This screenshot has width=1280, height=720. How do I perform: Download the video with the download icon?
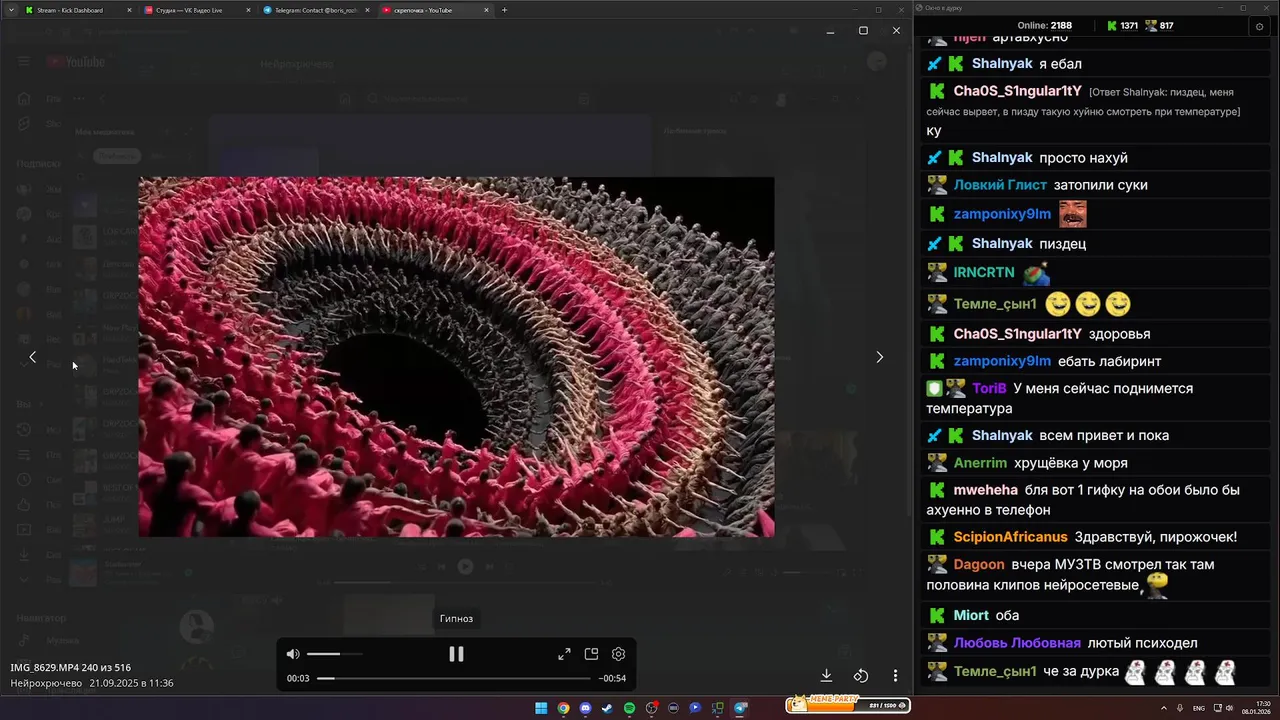(x=826, y=676)
